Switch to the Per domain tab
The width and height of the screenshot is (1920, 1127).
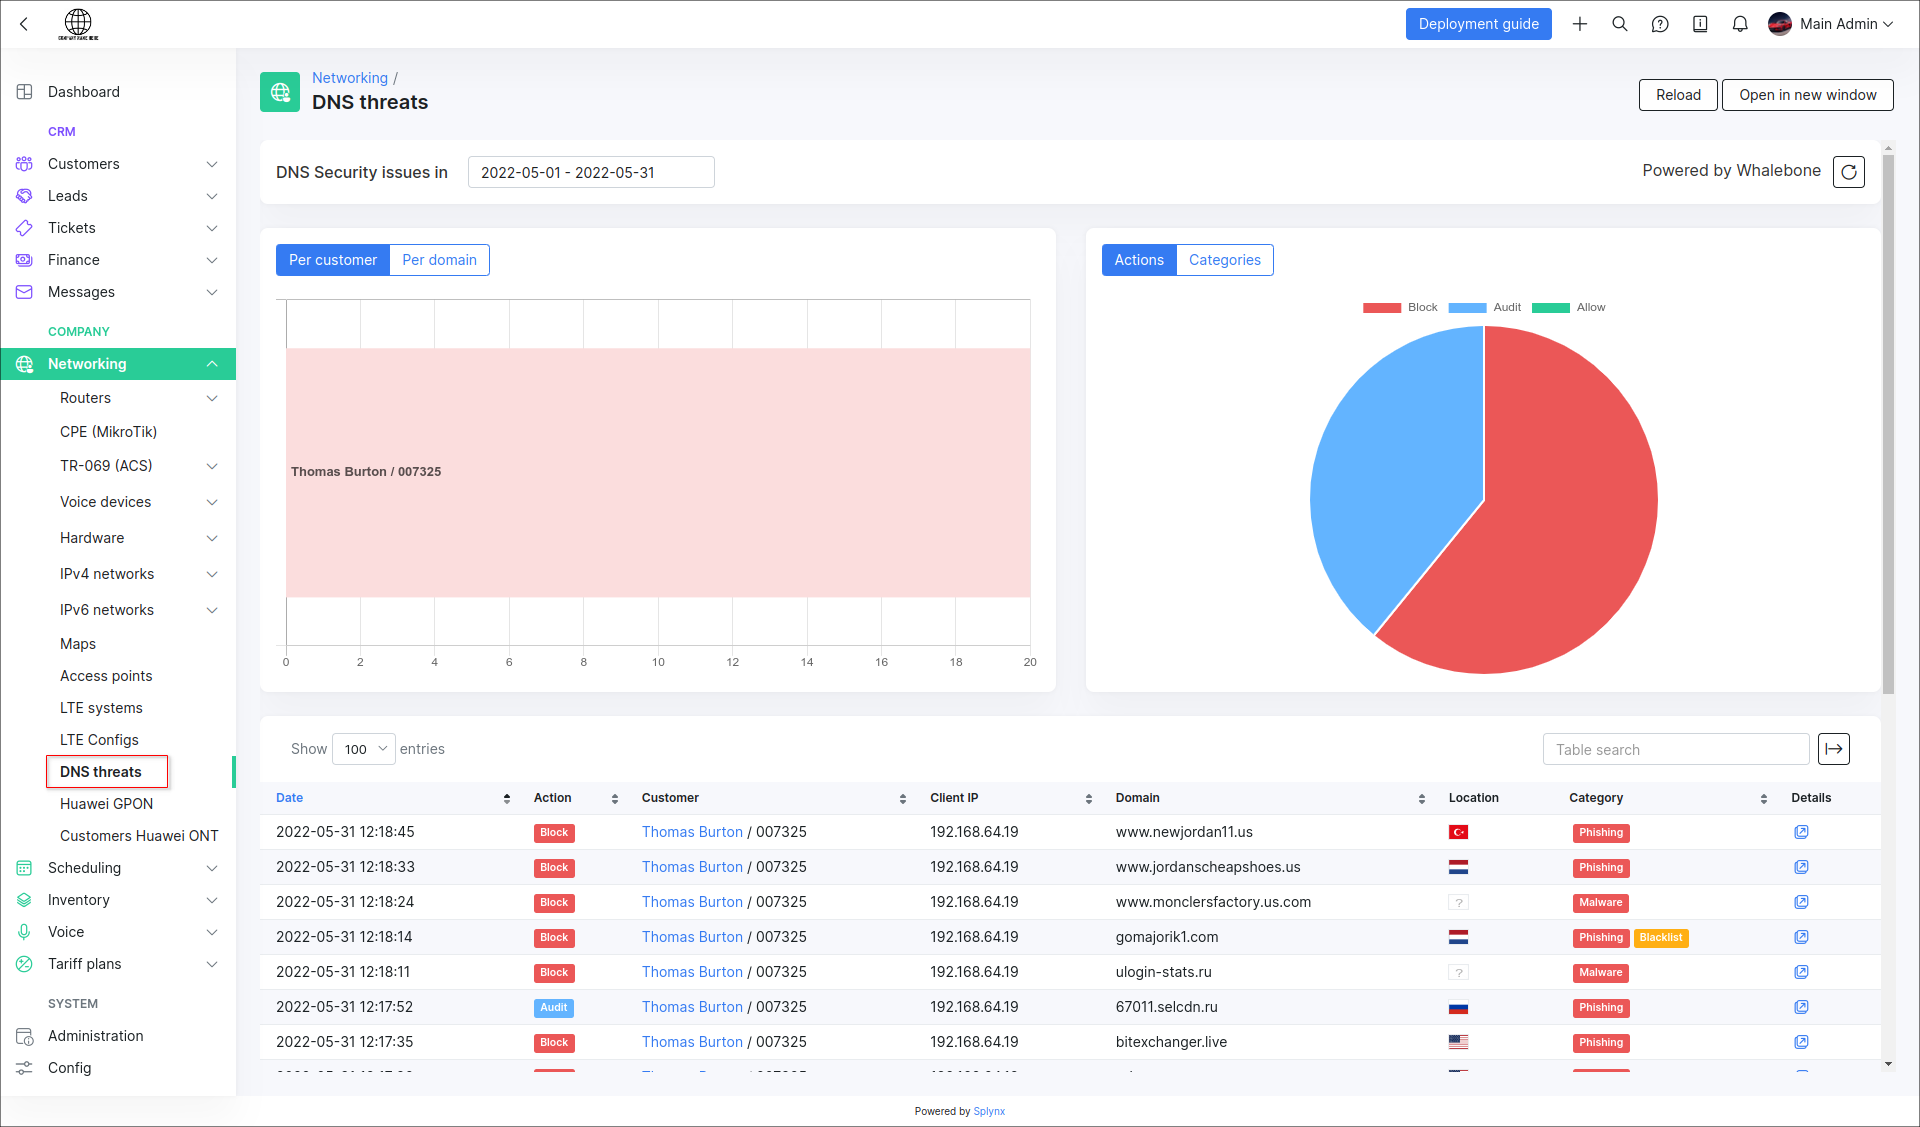[x=439, y=260]
